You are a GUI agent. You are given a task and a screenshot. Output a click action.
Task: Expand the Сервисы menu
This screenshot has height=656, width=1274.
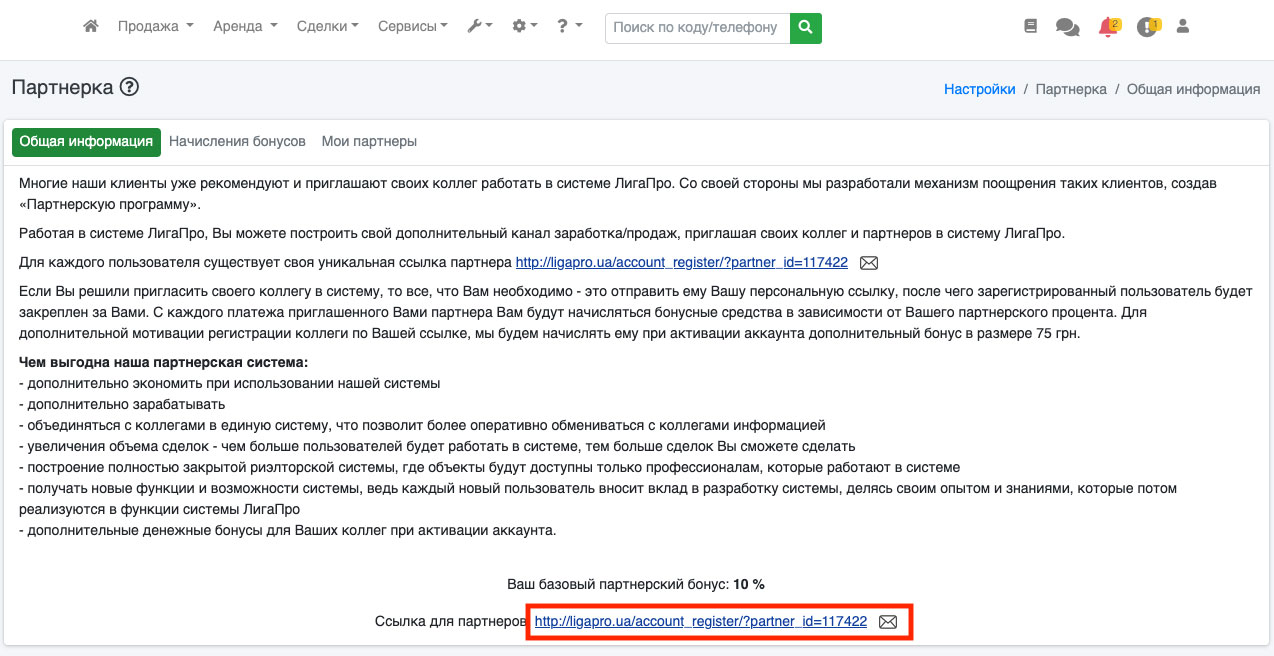(x=413, y=27)
